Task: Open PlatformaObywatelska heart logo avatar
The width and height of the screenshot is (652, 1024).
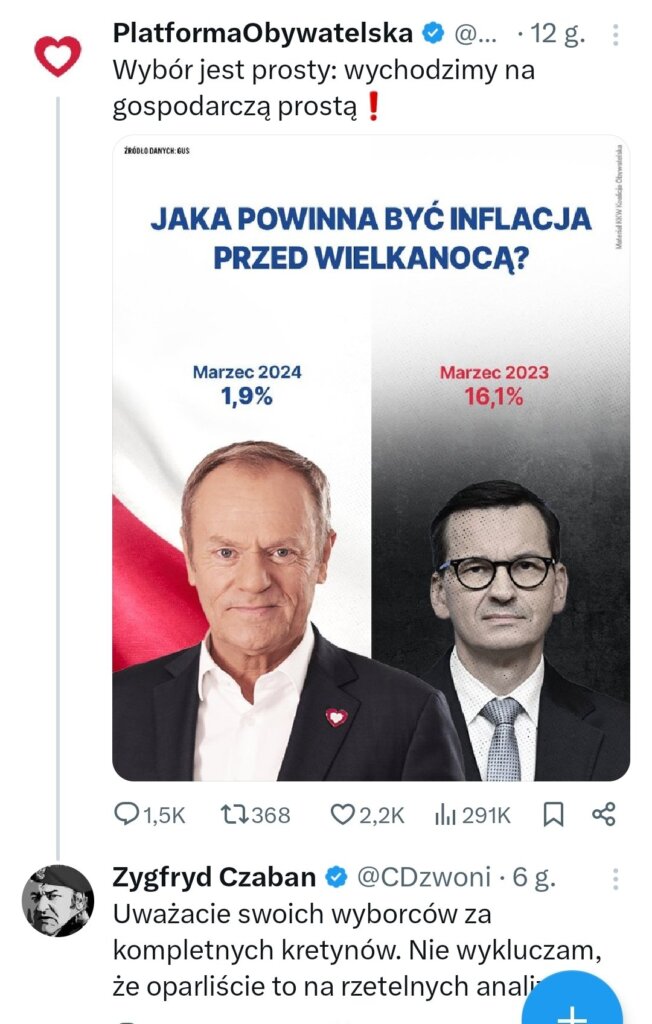Action: [x=57, y=56]
